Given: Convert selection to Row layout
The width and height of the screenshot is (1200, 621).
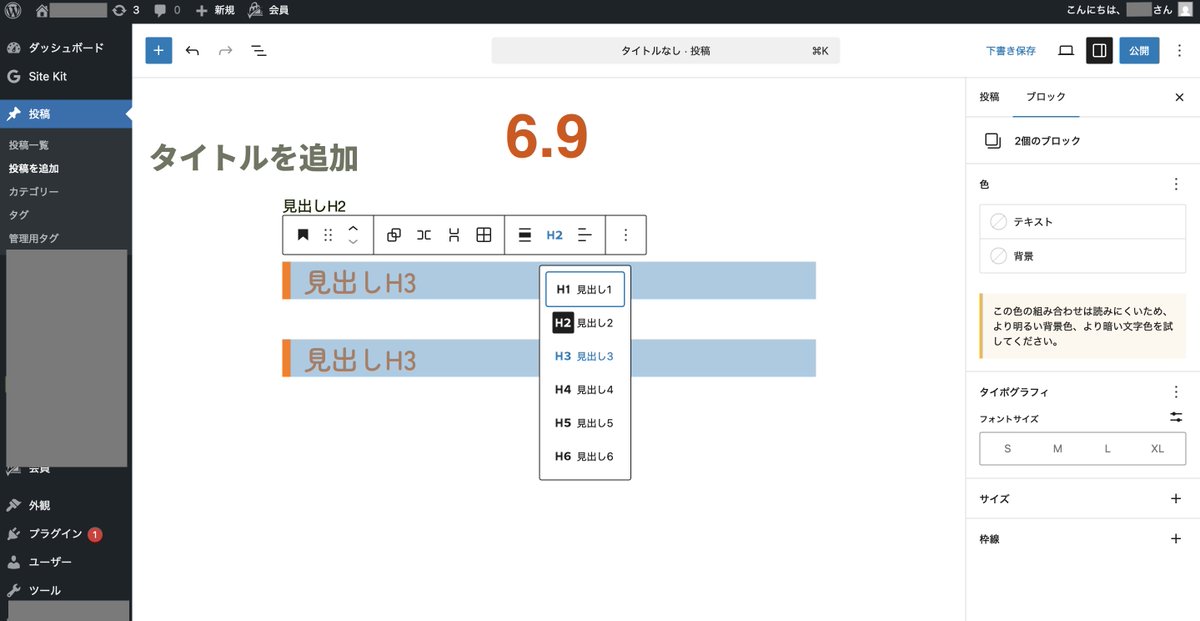Looking at the screenshot, I should (x=424, y=235).
